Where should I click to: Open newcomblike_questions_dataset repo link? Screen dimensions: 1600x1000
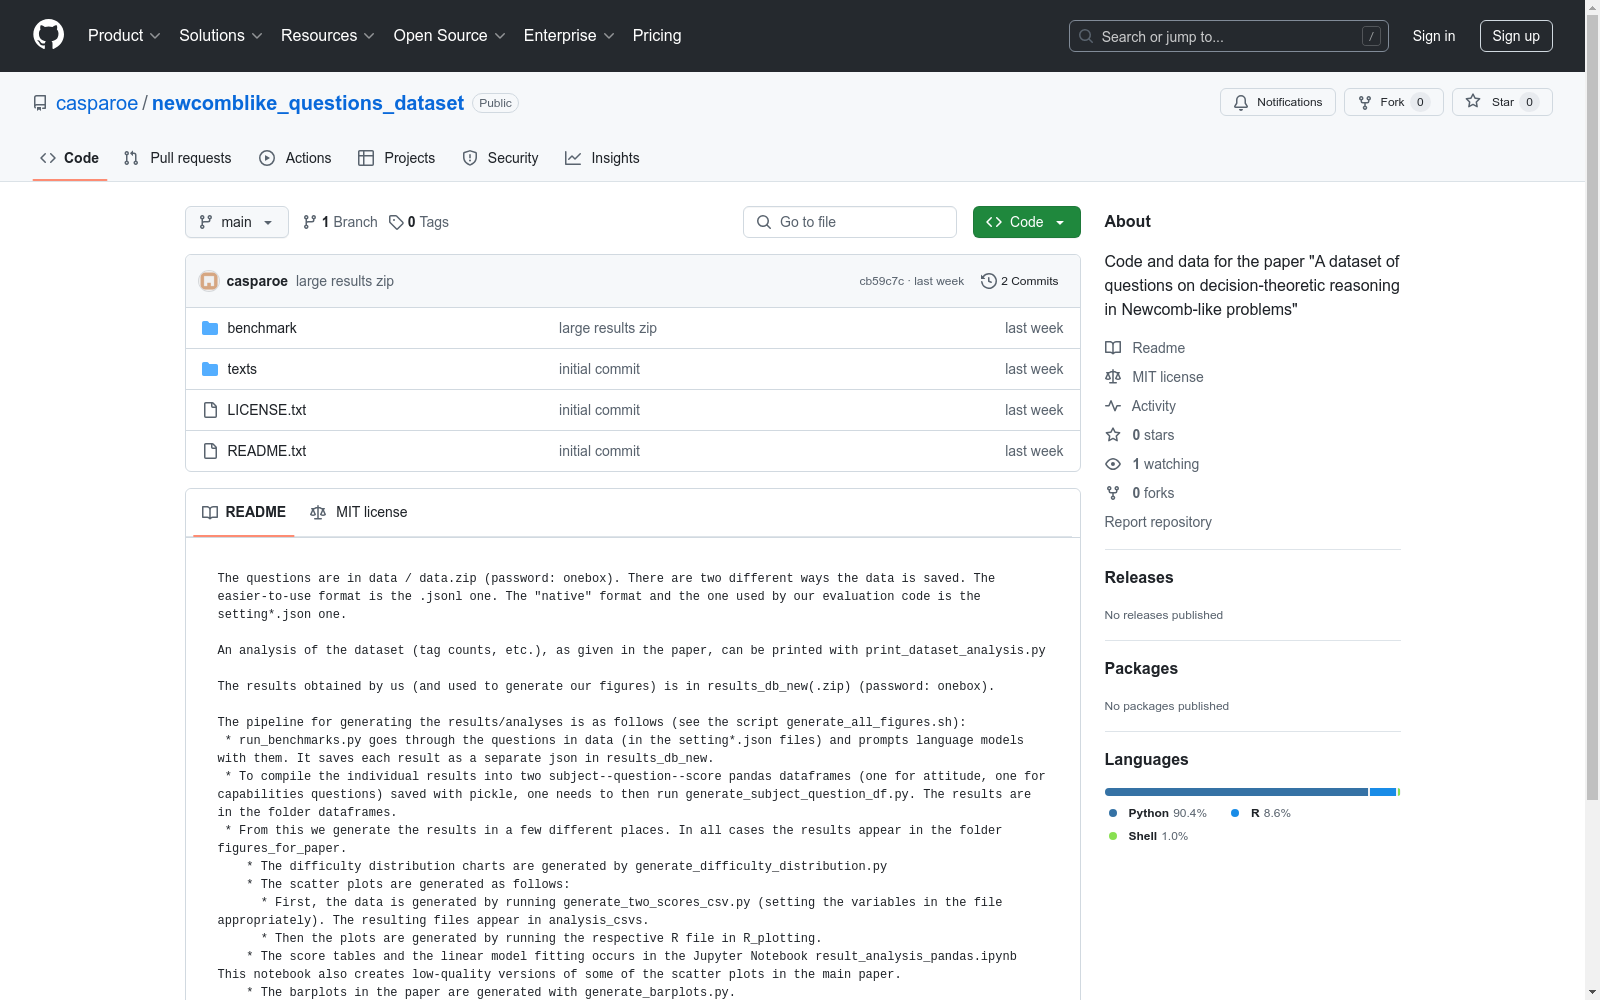tap(308, 103)
